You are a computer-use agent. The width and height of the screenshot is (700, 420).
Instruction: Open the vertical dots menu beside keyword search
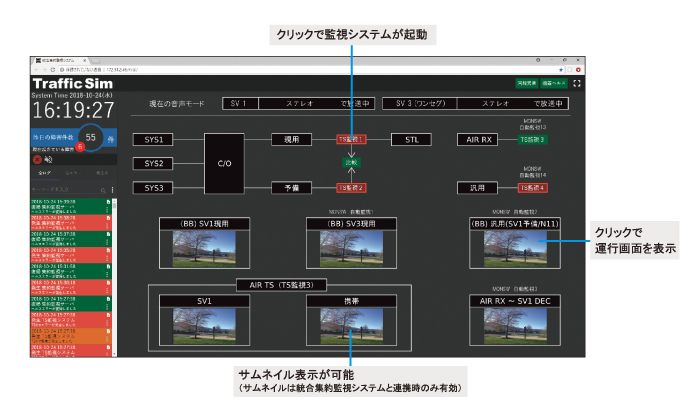coord(112,190)
